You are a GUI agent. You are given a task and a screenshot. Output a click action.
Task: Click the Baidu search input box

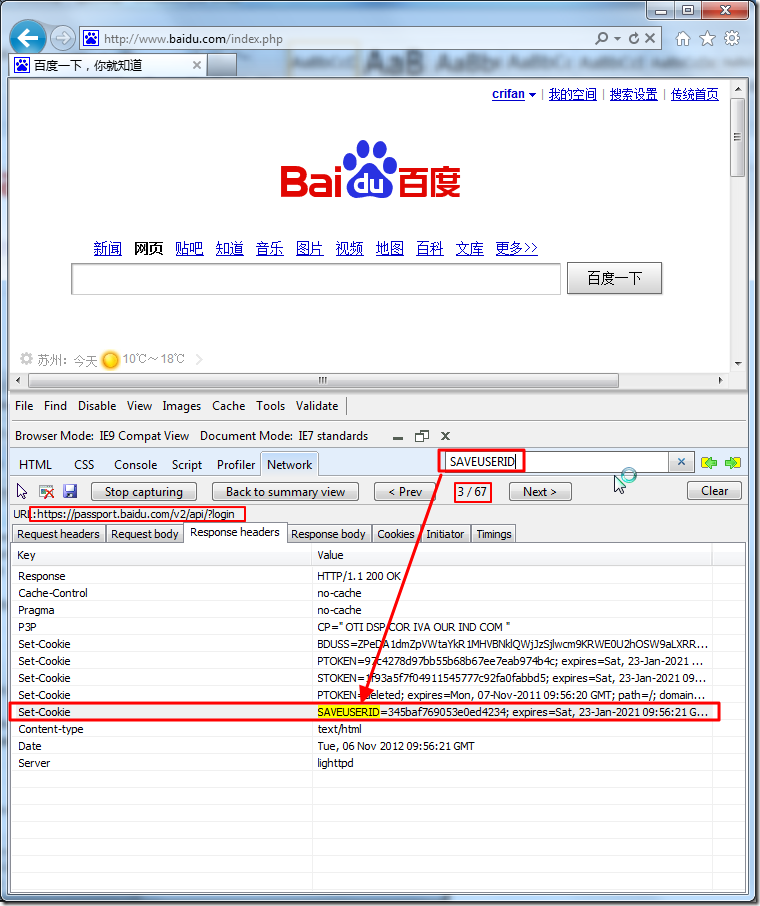point(316,279)
